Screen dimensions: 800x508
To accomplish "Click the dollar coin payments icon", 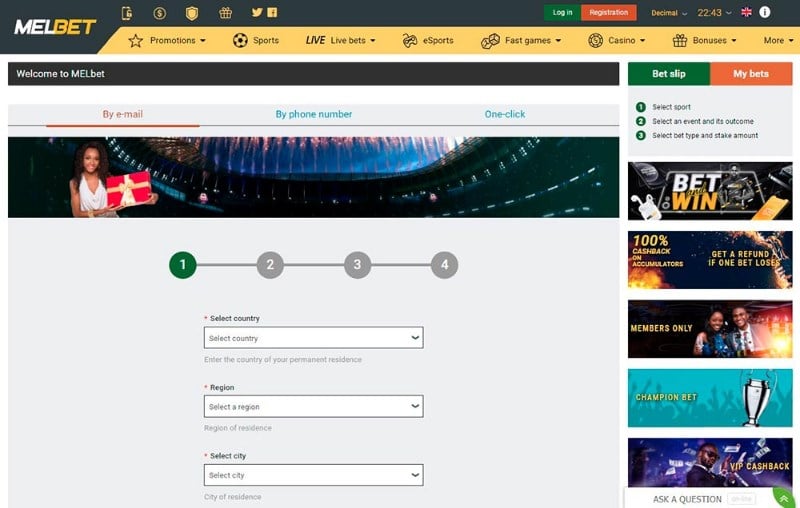I will [160, 13].
